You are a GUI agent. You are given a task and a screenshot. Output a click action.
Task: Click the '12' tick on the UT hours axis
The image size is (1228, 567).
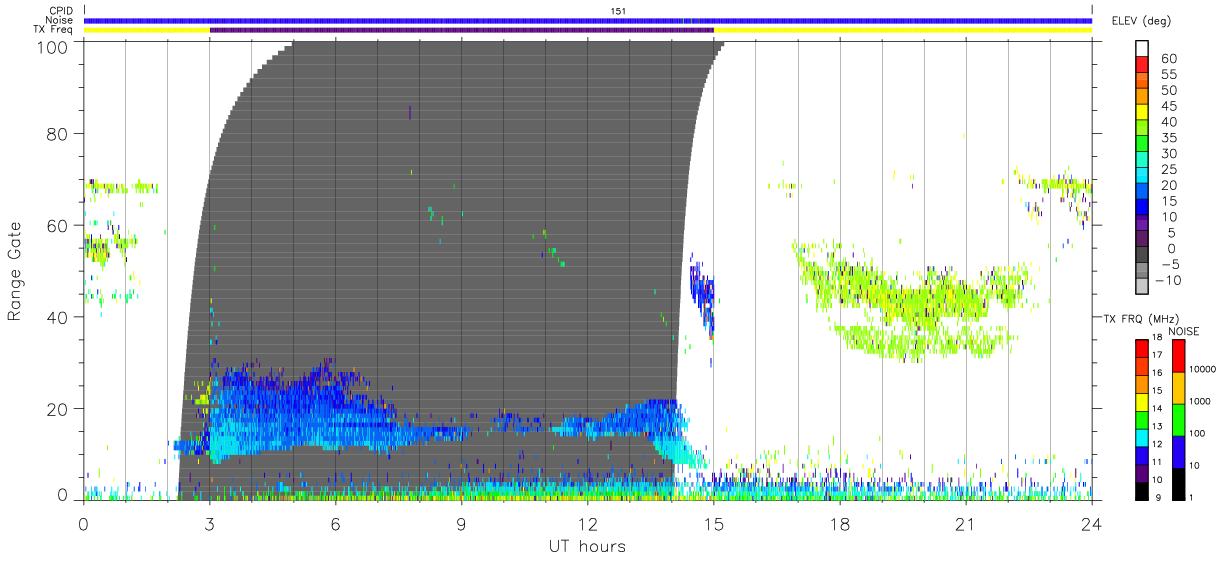pyautogui.click(x=588, y=522)
